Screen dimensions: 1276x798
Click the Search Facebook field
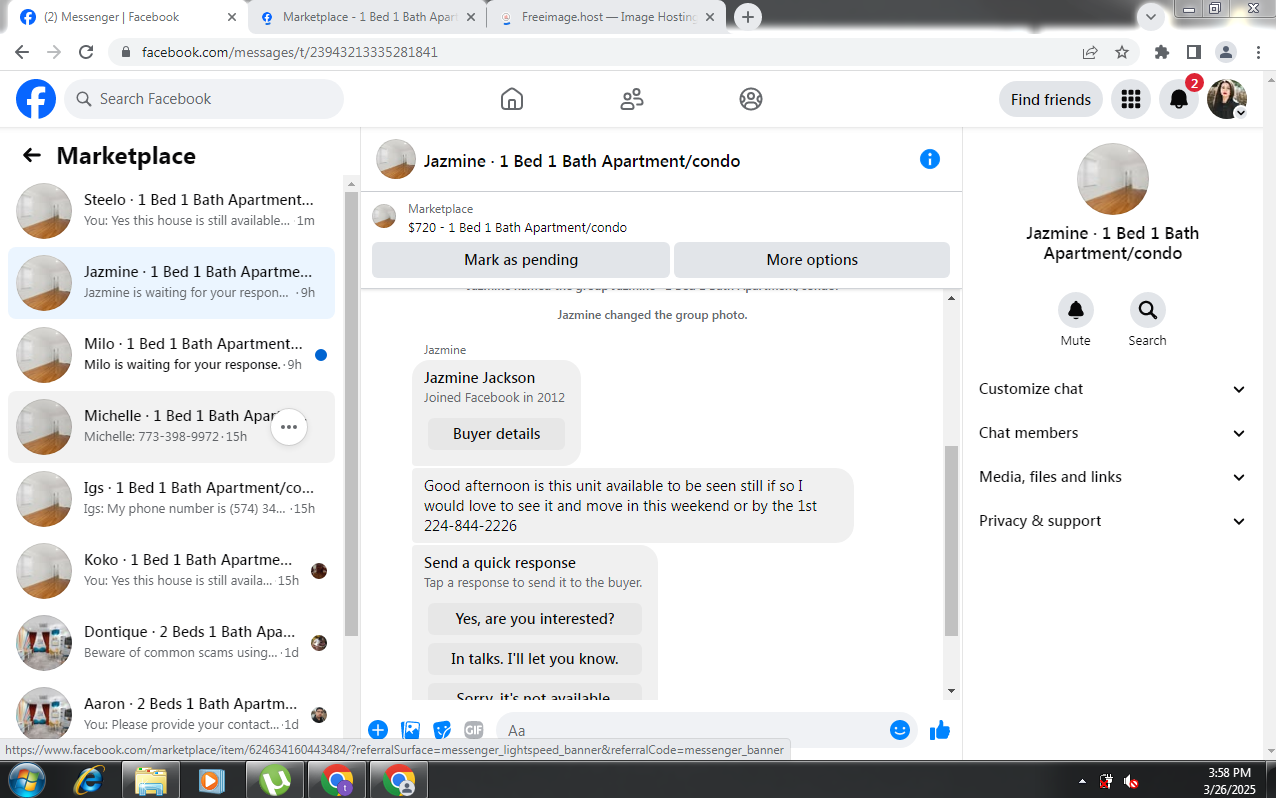tap(204, 99)
